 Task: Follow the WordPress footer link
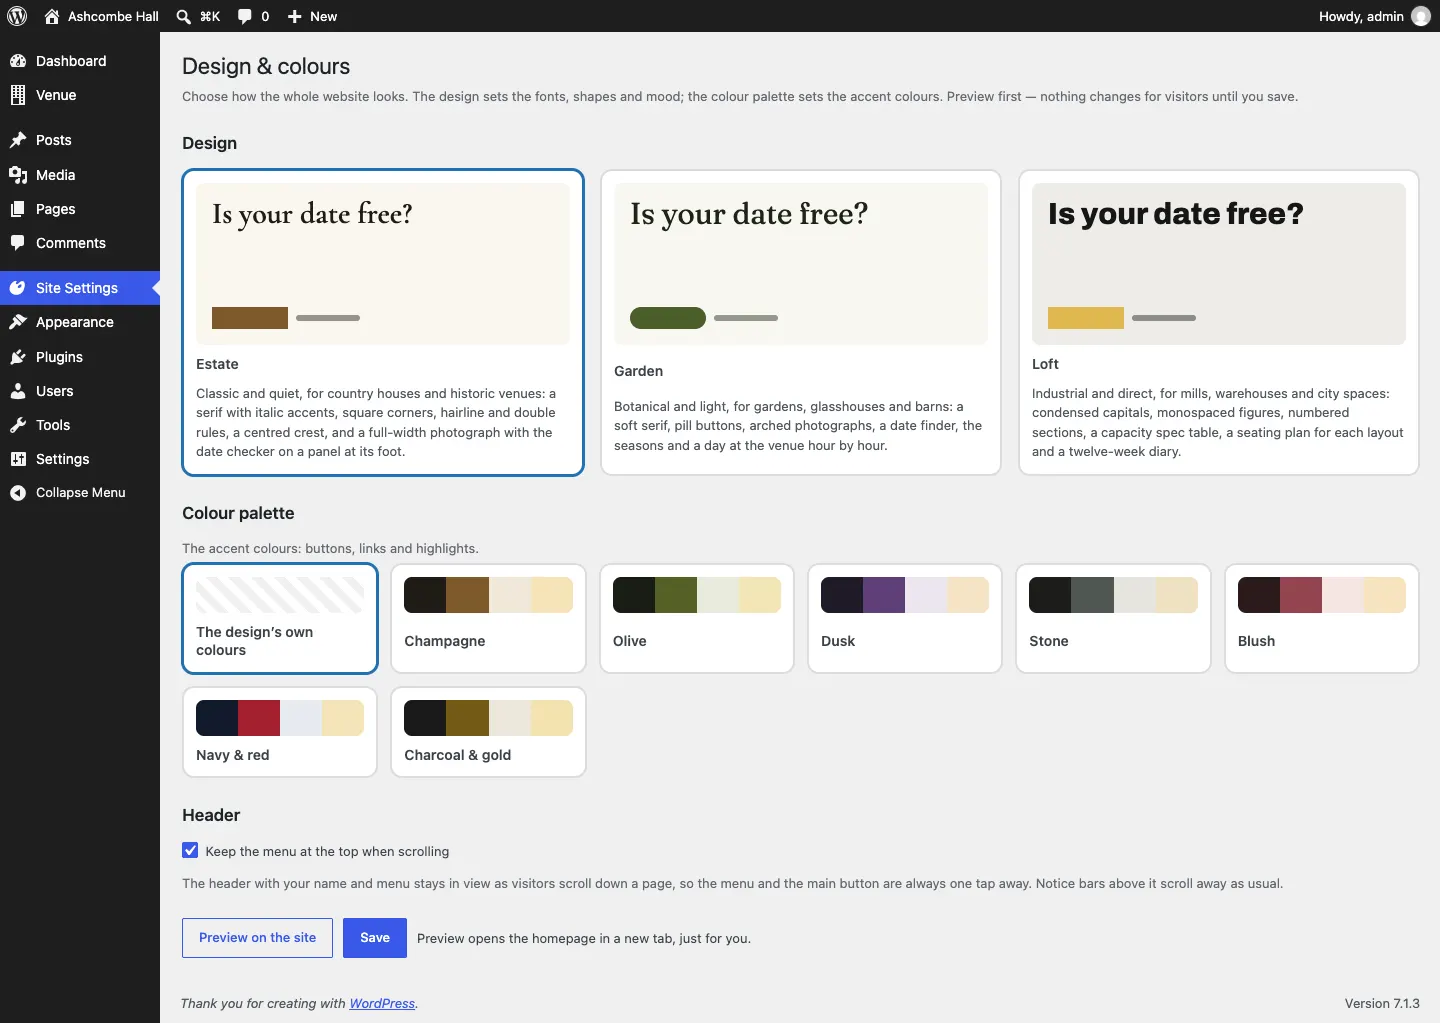382,1004
